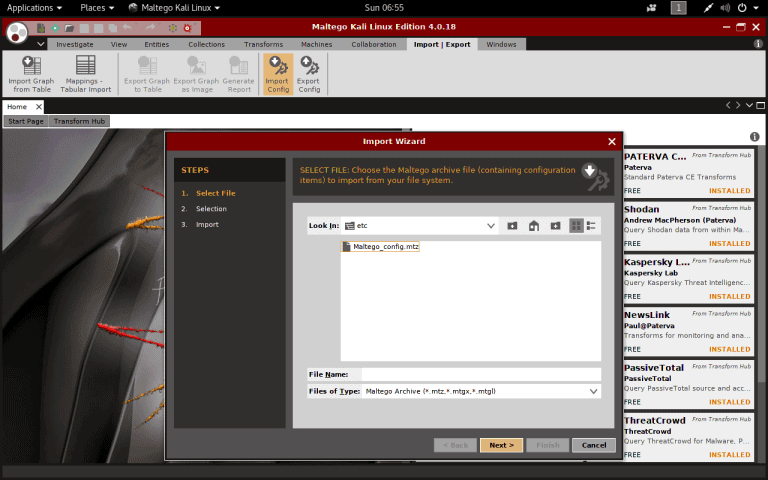Screen dimensions: 768x480
Task: Create new folder in file chooser
Action: click(x=555, y=226)
